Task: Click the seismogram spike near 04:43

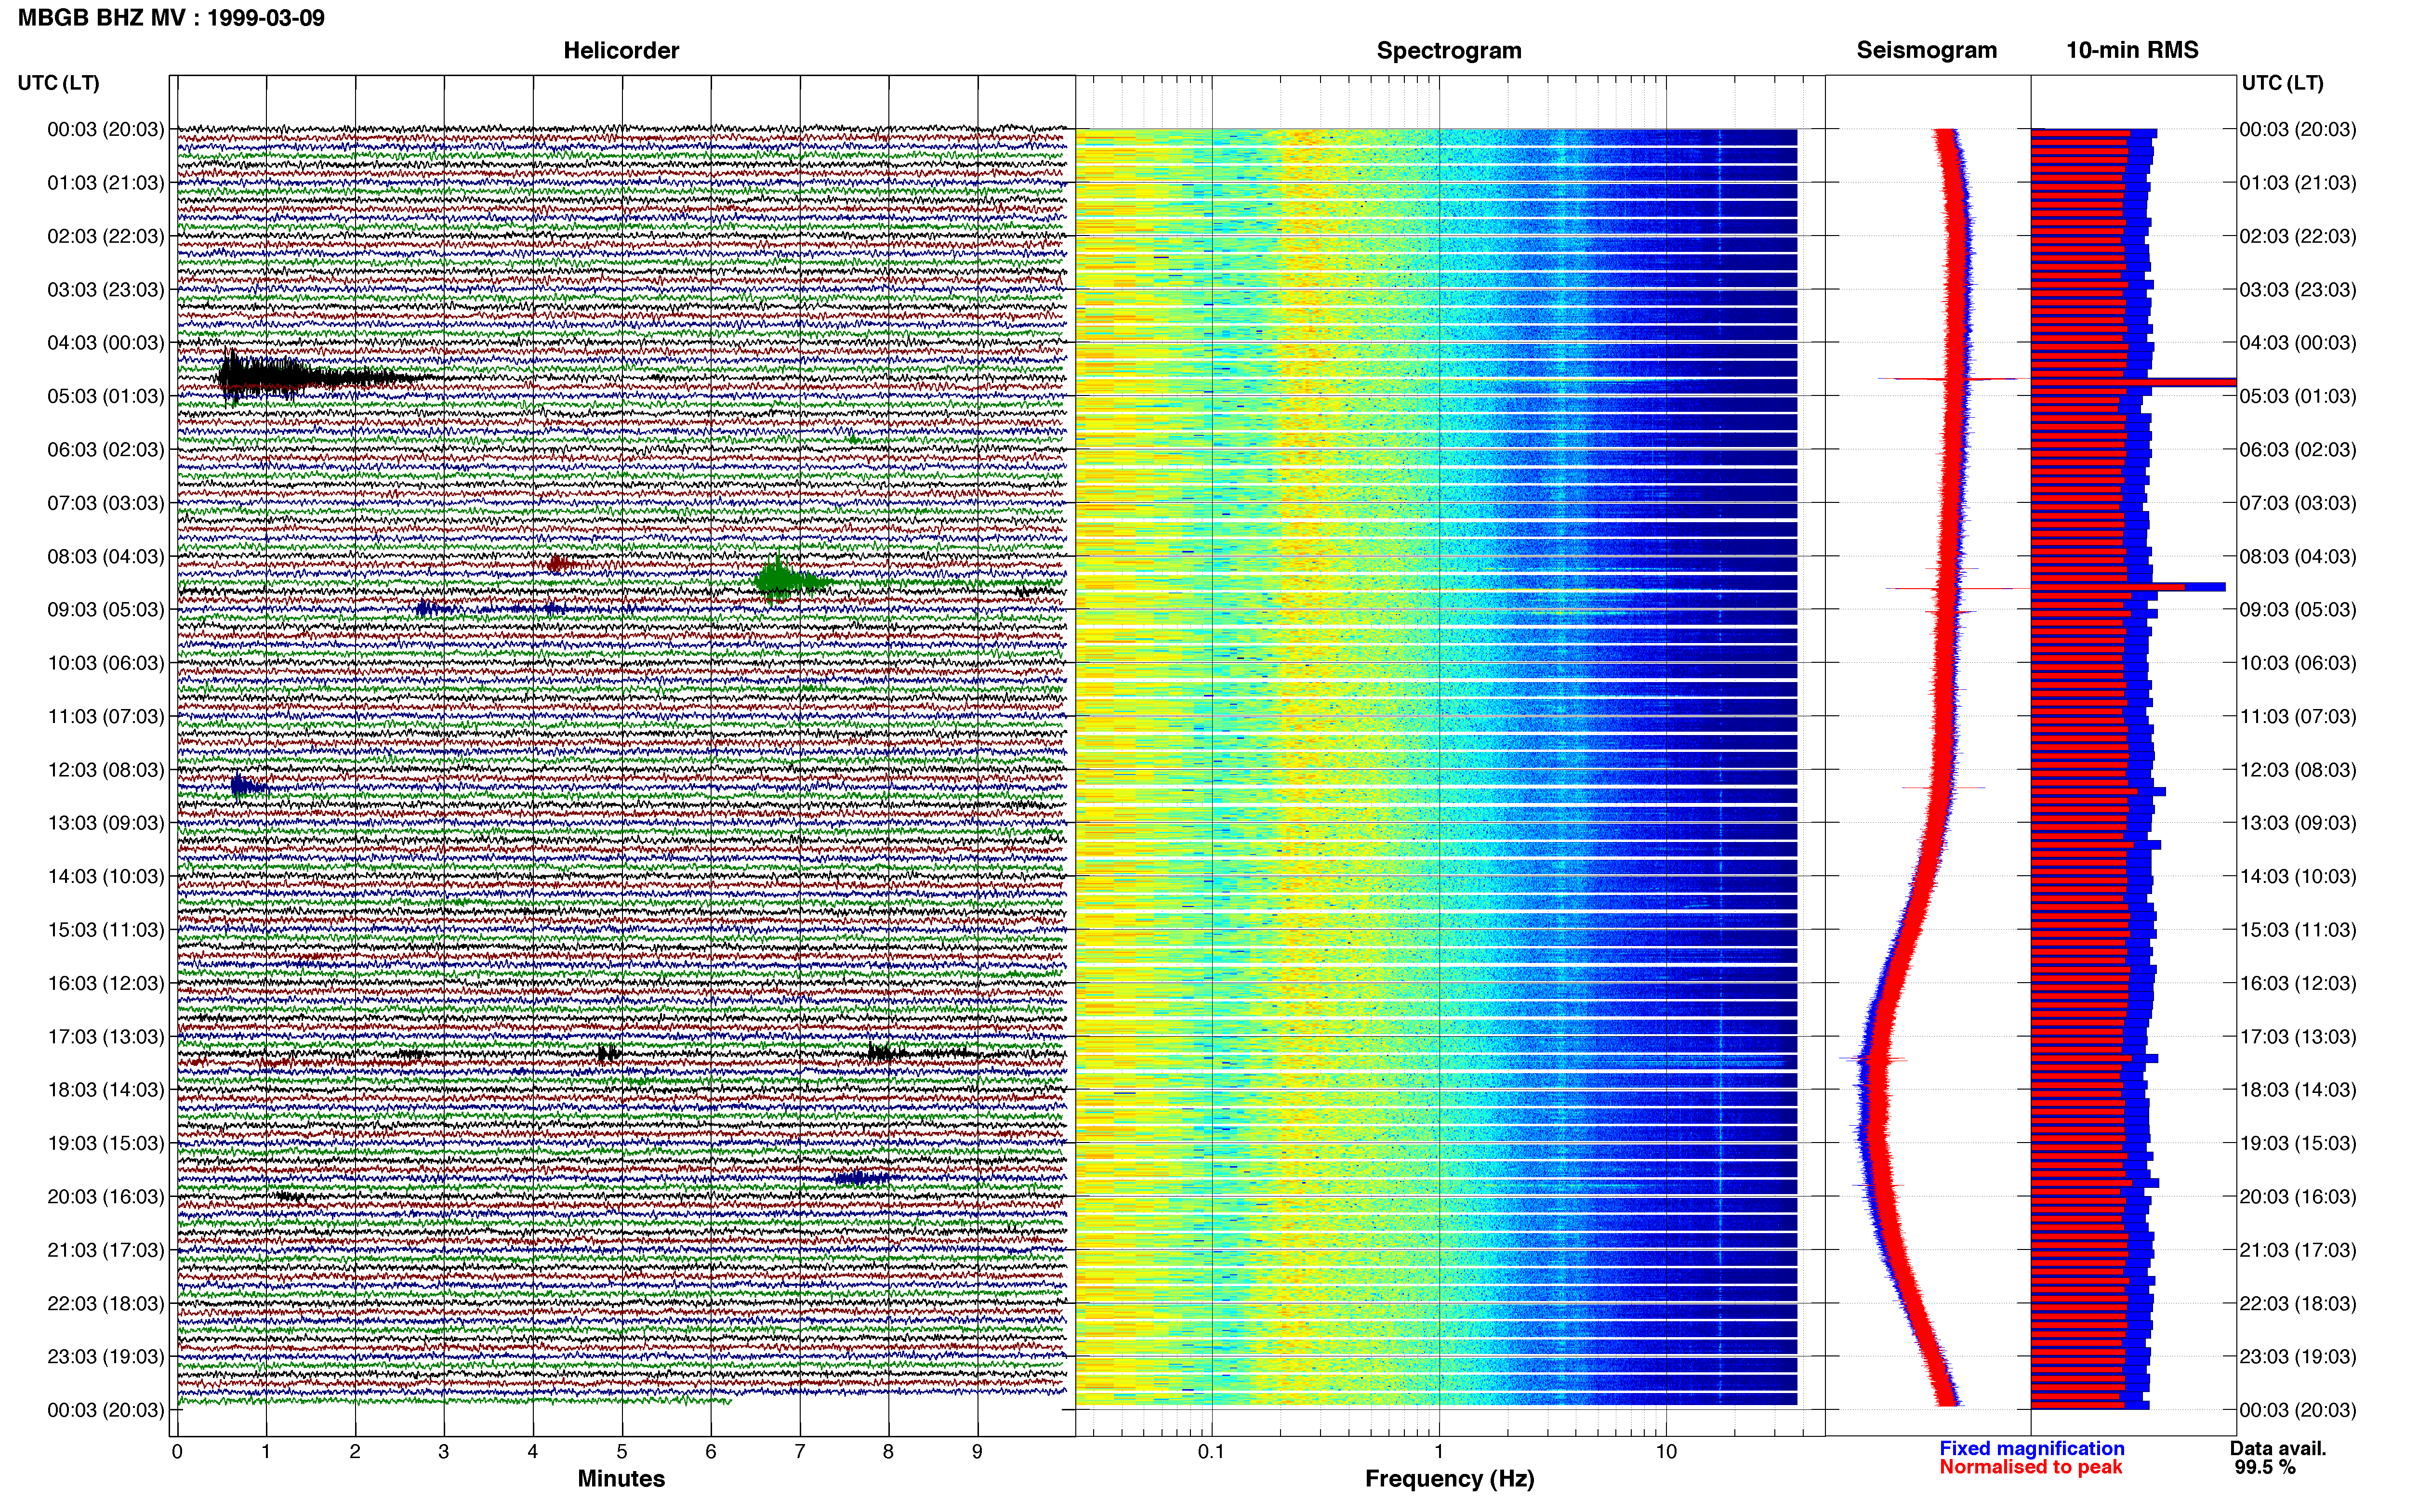Action: (x=1948, y=379)
